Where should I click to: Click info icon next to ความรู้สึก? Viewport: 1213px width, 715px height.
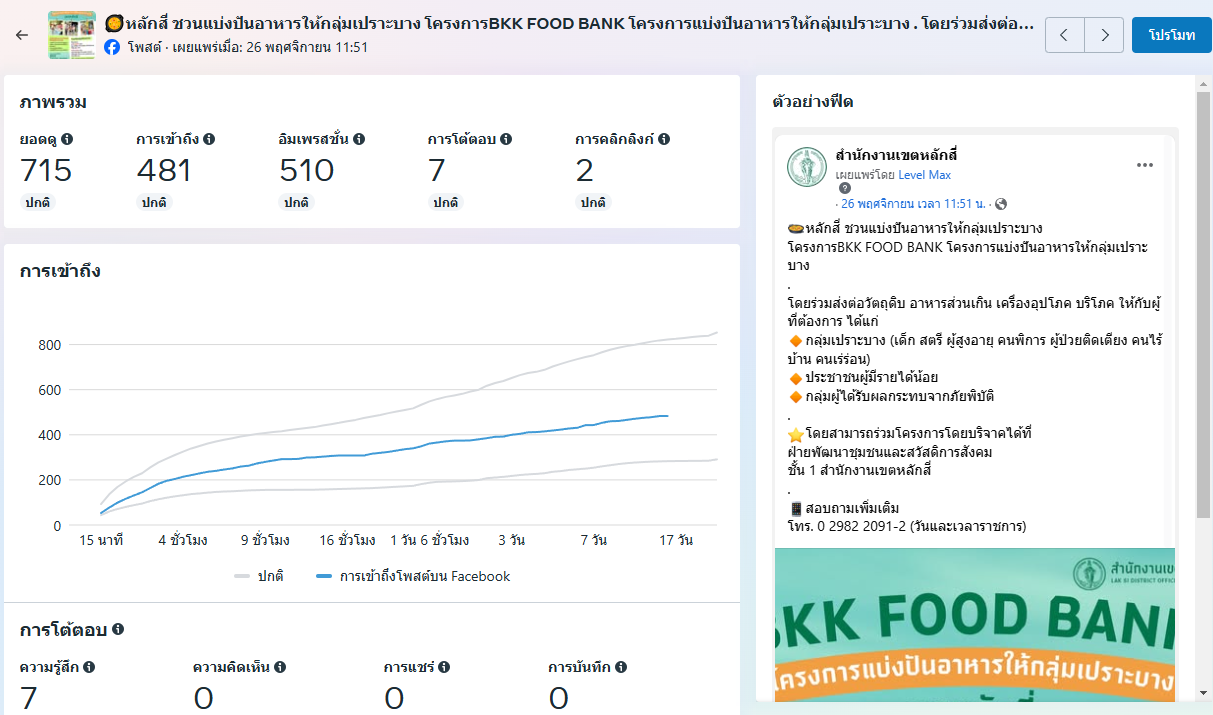coord(89,667)
